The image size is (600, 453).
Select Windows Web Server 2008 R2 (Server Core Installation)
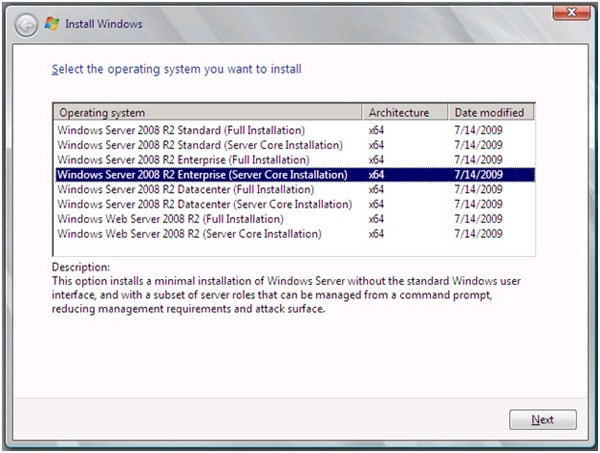click(295, 234)
